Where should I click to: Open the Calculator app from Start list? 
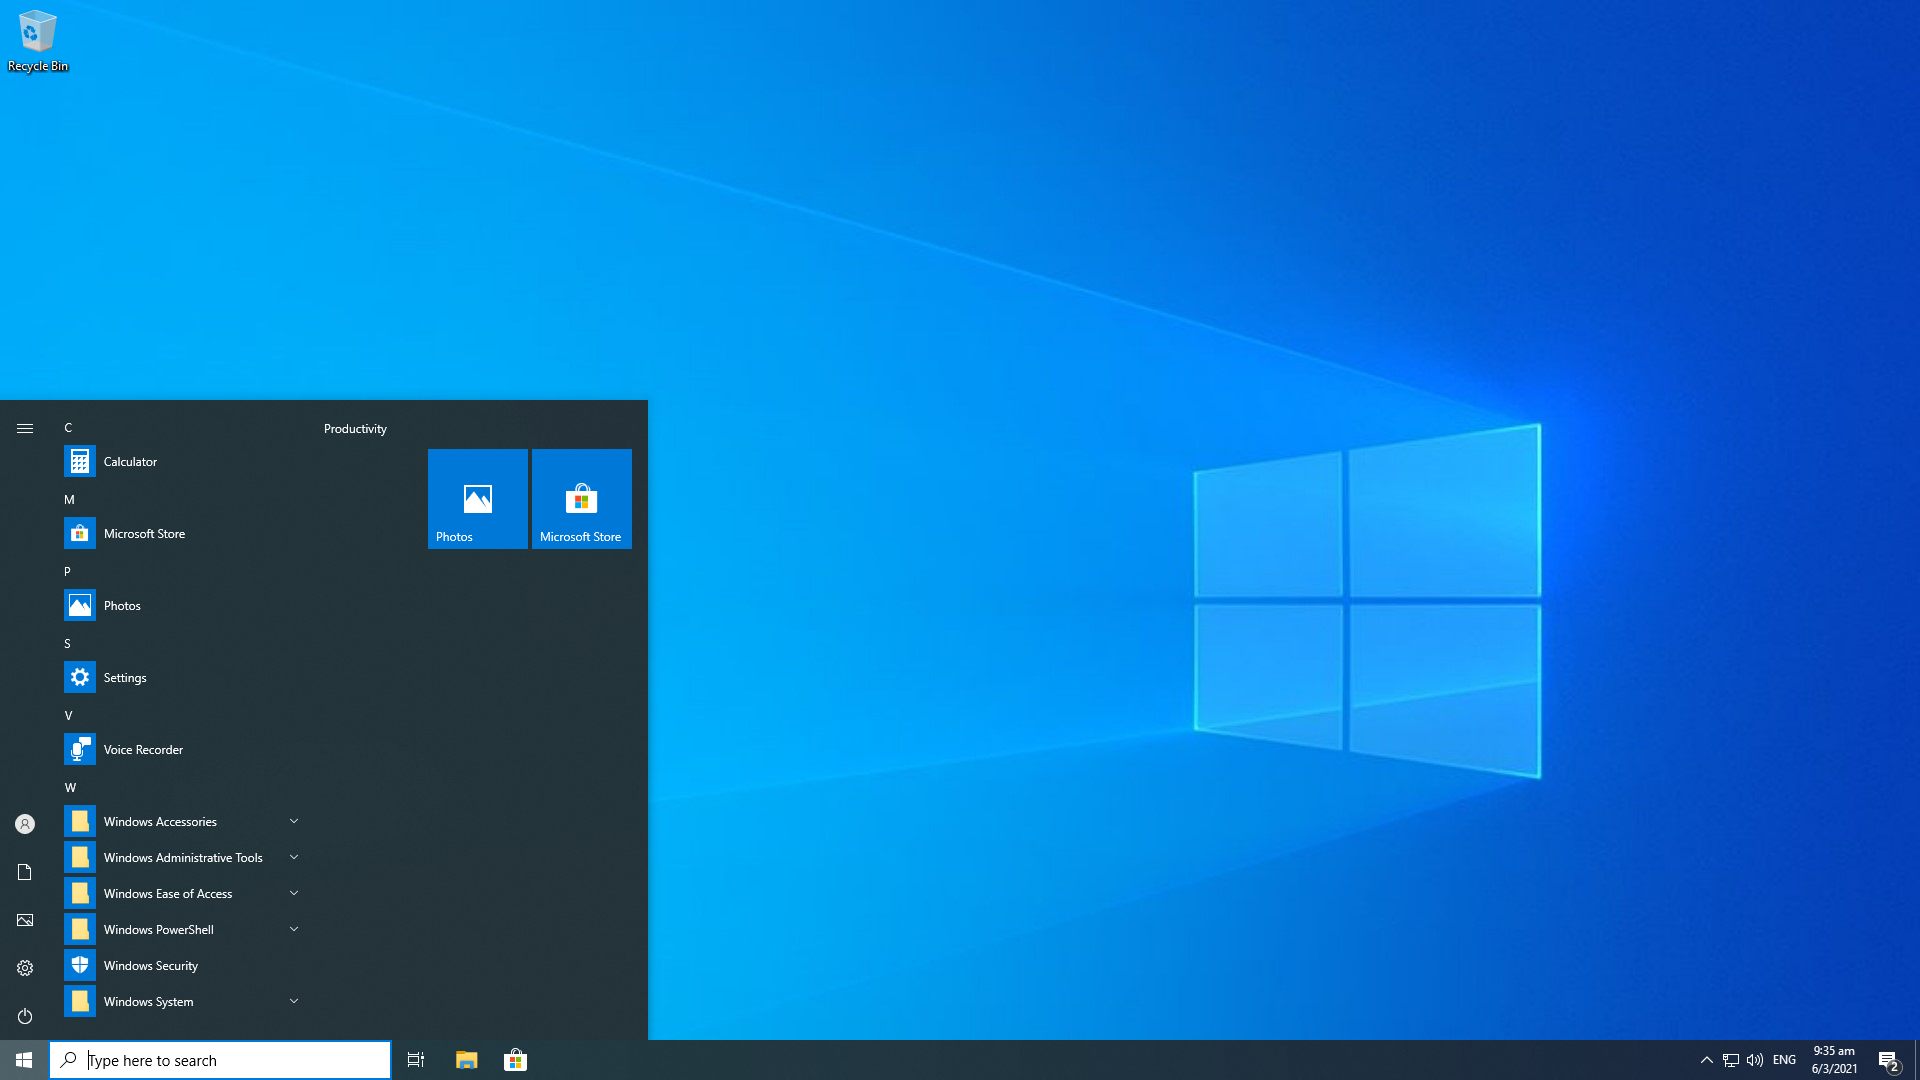tap(130, 462)
